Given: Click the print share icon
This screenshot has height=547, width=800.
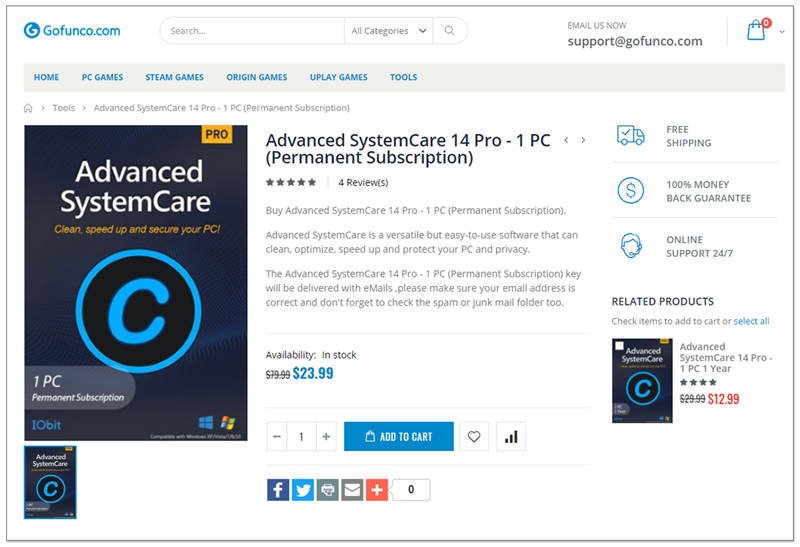Looking at the screenshot, I should coord(328,490).
